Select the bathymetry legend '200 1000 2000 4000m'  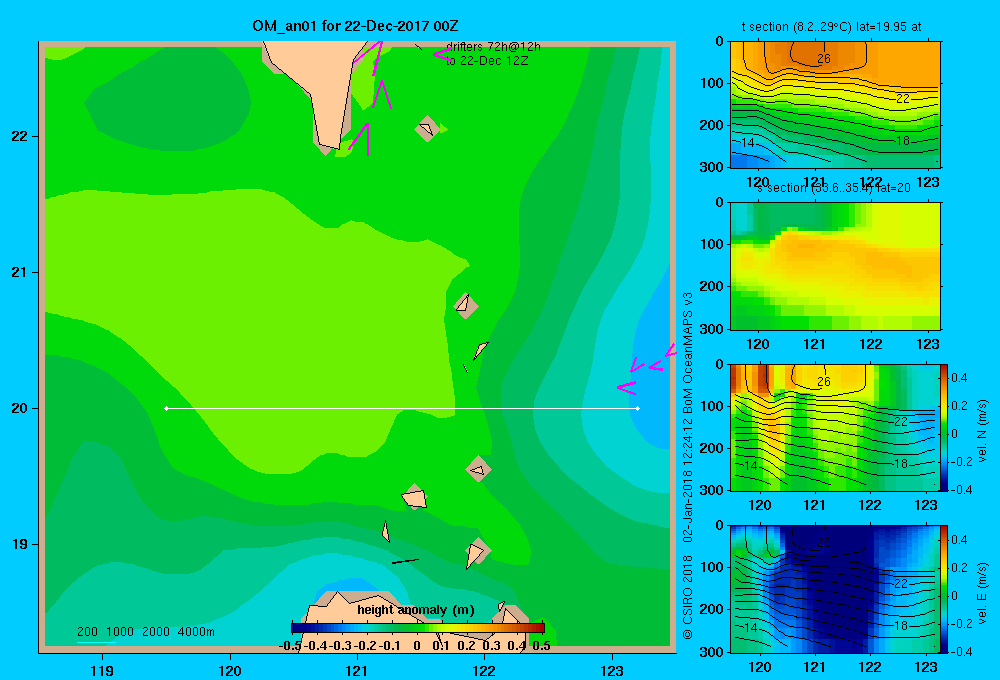tap(145, 632)
